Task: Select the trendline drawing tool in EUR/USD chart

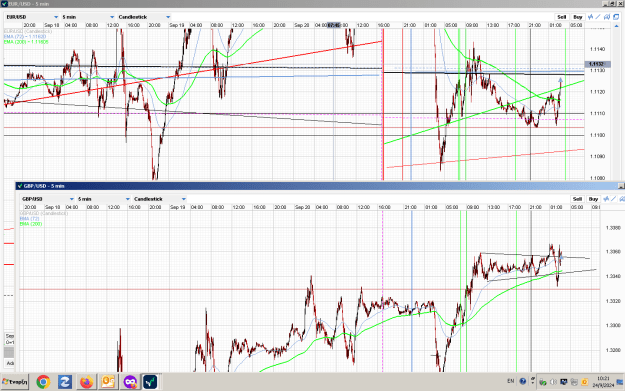Action: click(598, 17)
